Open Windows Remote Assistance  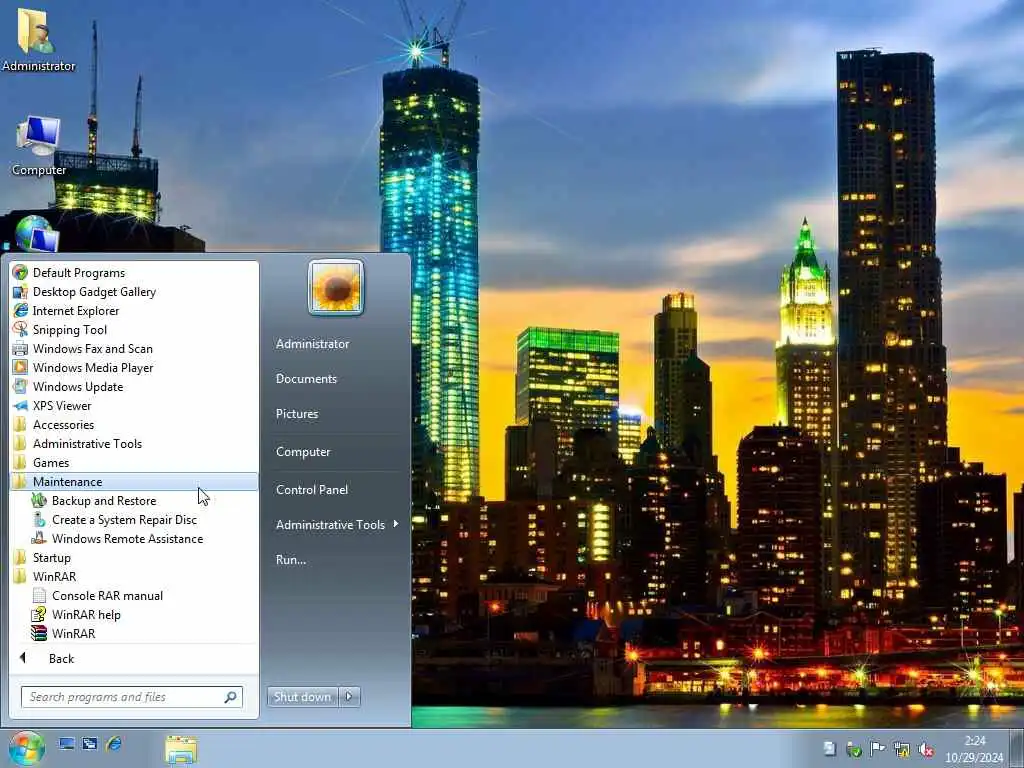(127, 539)
